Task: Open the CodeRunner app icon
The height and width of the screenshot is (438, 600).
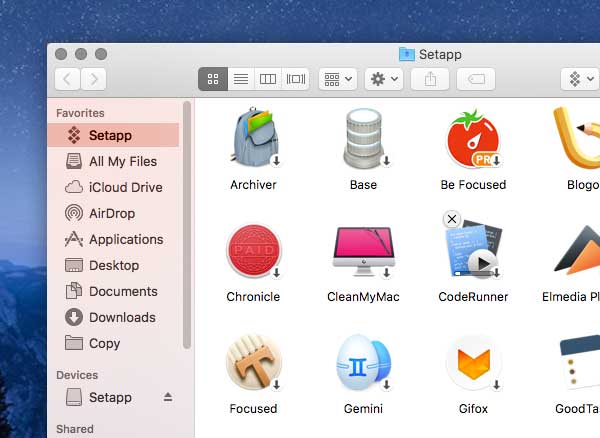Action: (474, 249)
